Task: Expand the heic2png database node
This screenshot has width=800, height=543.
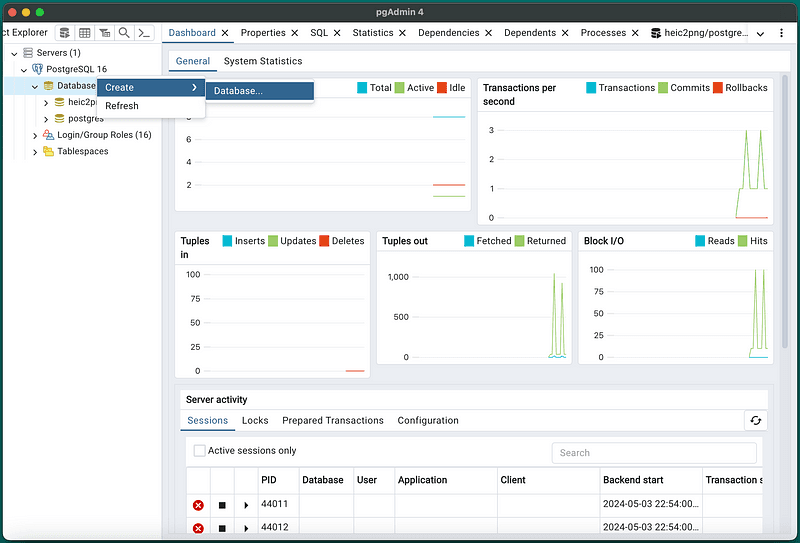Action: [x=46, y=103]
